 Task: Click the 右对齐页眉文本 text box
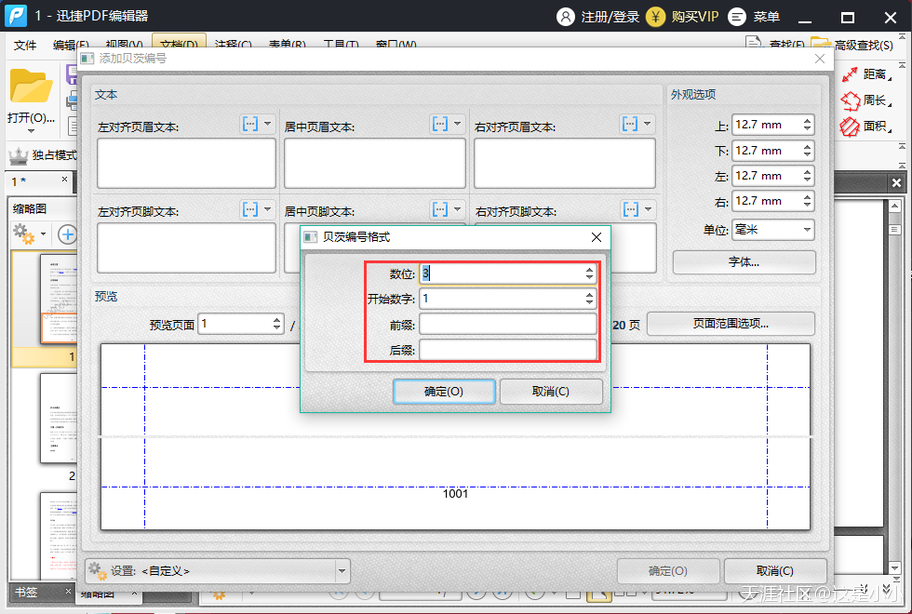(x=564, y=163)
